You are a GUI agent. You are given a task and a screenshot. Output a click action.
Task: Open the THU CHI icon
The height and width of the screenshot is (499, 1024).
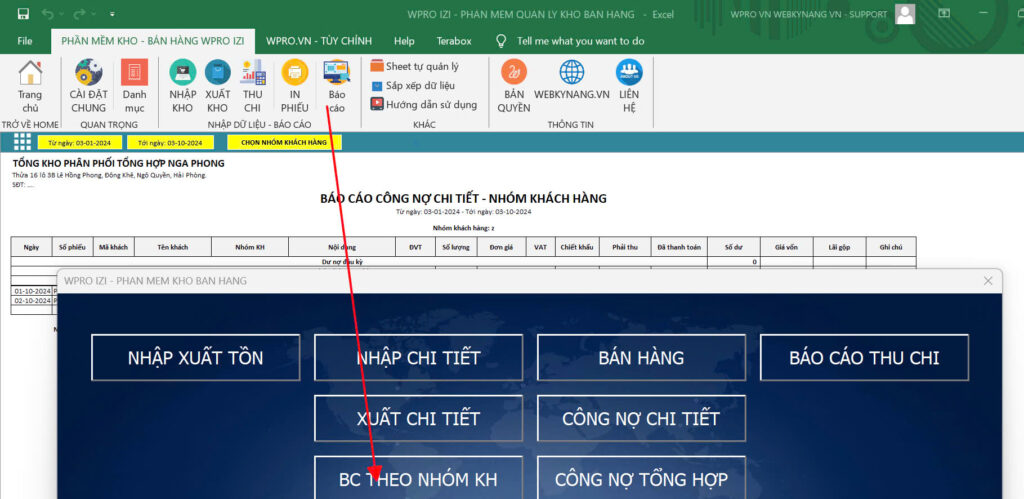click(252, 84)
